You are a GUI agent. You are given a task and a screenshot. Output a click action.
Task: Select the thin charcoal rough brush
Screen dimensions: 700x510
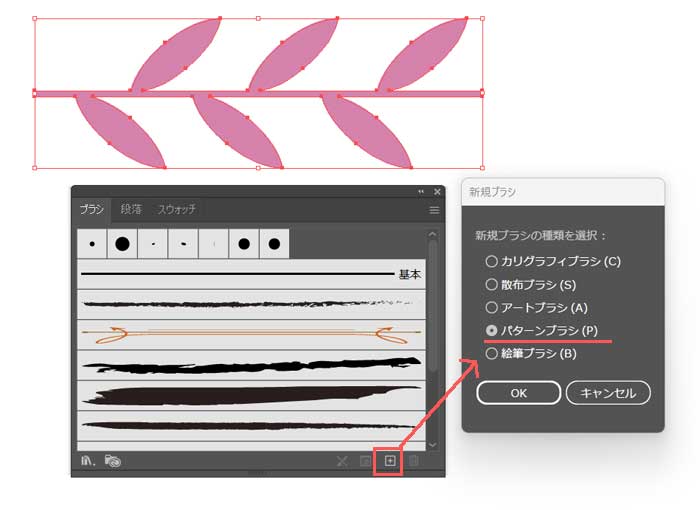pos(251,305)
